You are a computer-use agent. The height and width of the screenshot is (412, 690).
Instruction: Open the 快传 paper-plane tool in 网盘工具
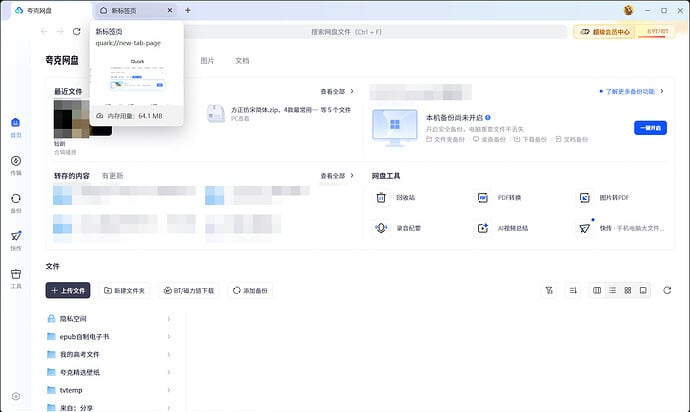pyautogui.click(x=584, y=228)
